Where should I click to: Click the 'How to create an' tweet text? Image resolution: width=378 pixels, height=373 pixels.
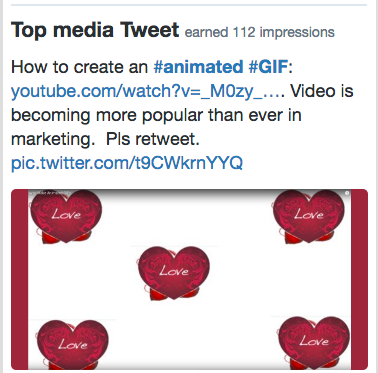(x=79, y=67)
